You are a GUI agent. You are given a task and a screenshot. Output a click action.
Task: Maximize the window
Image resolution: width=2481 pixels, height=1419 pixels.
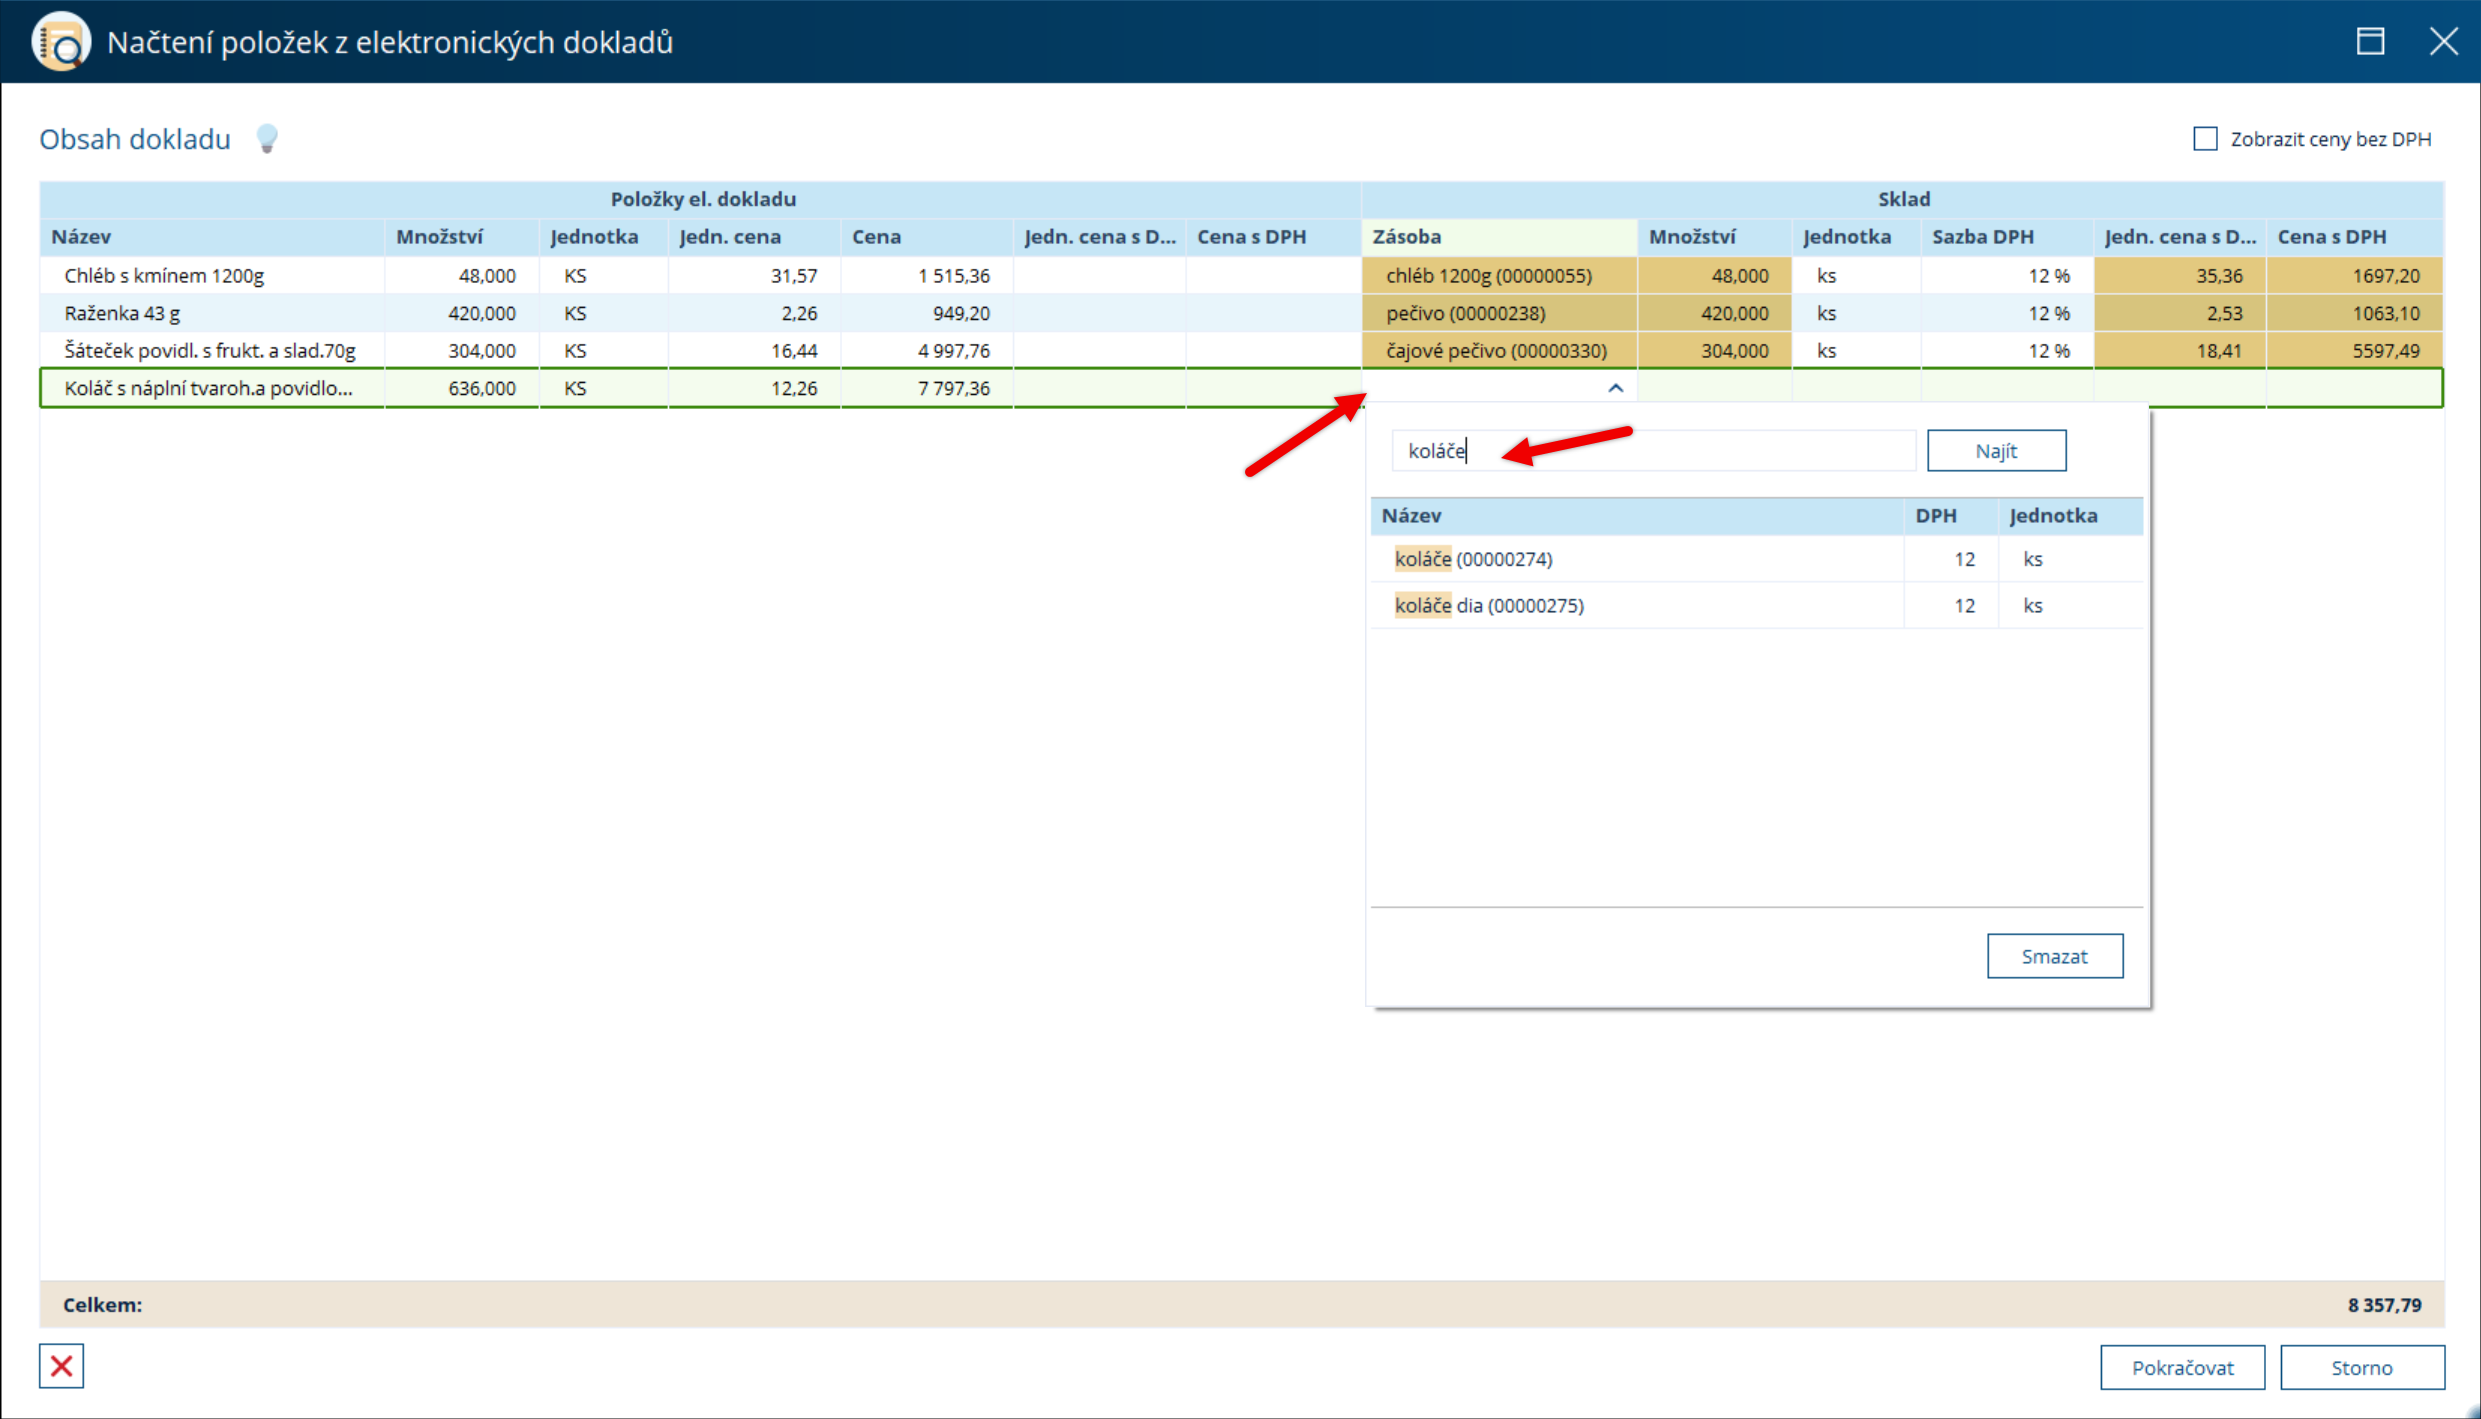pos(2370,42)
